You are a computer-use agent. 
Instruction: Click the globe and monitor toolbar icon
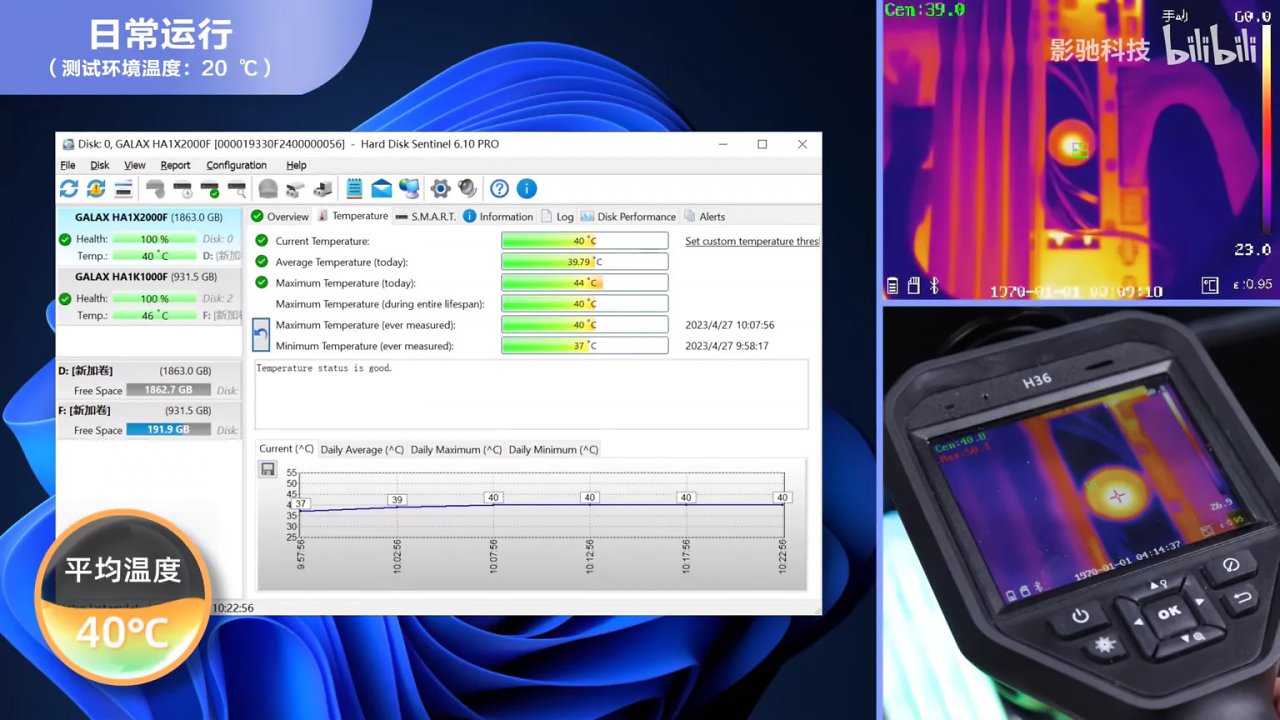(x=409, y=188)
